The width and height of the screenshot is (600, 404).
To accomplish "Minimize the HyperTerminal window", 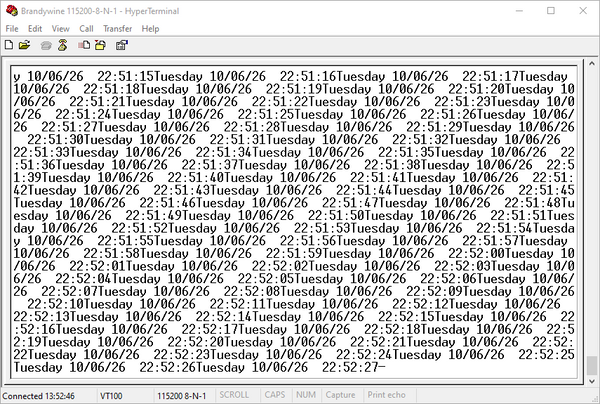I will (x=519, y=11).
